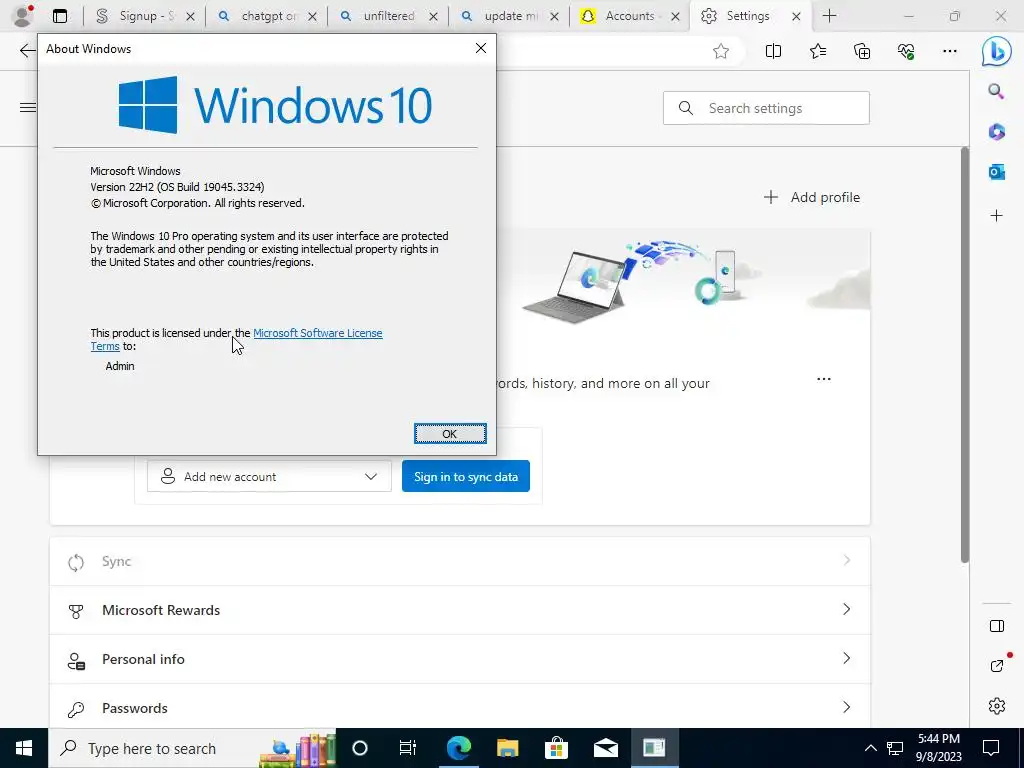1024x768 pixels.
Task: Toggle sidebar visibility icon
Action: point(997,626)
